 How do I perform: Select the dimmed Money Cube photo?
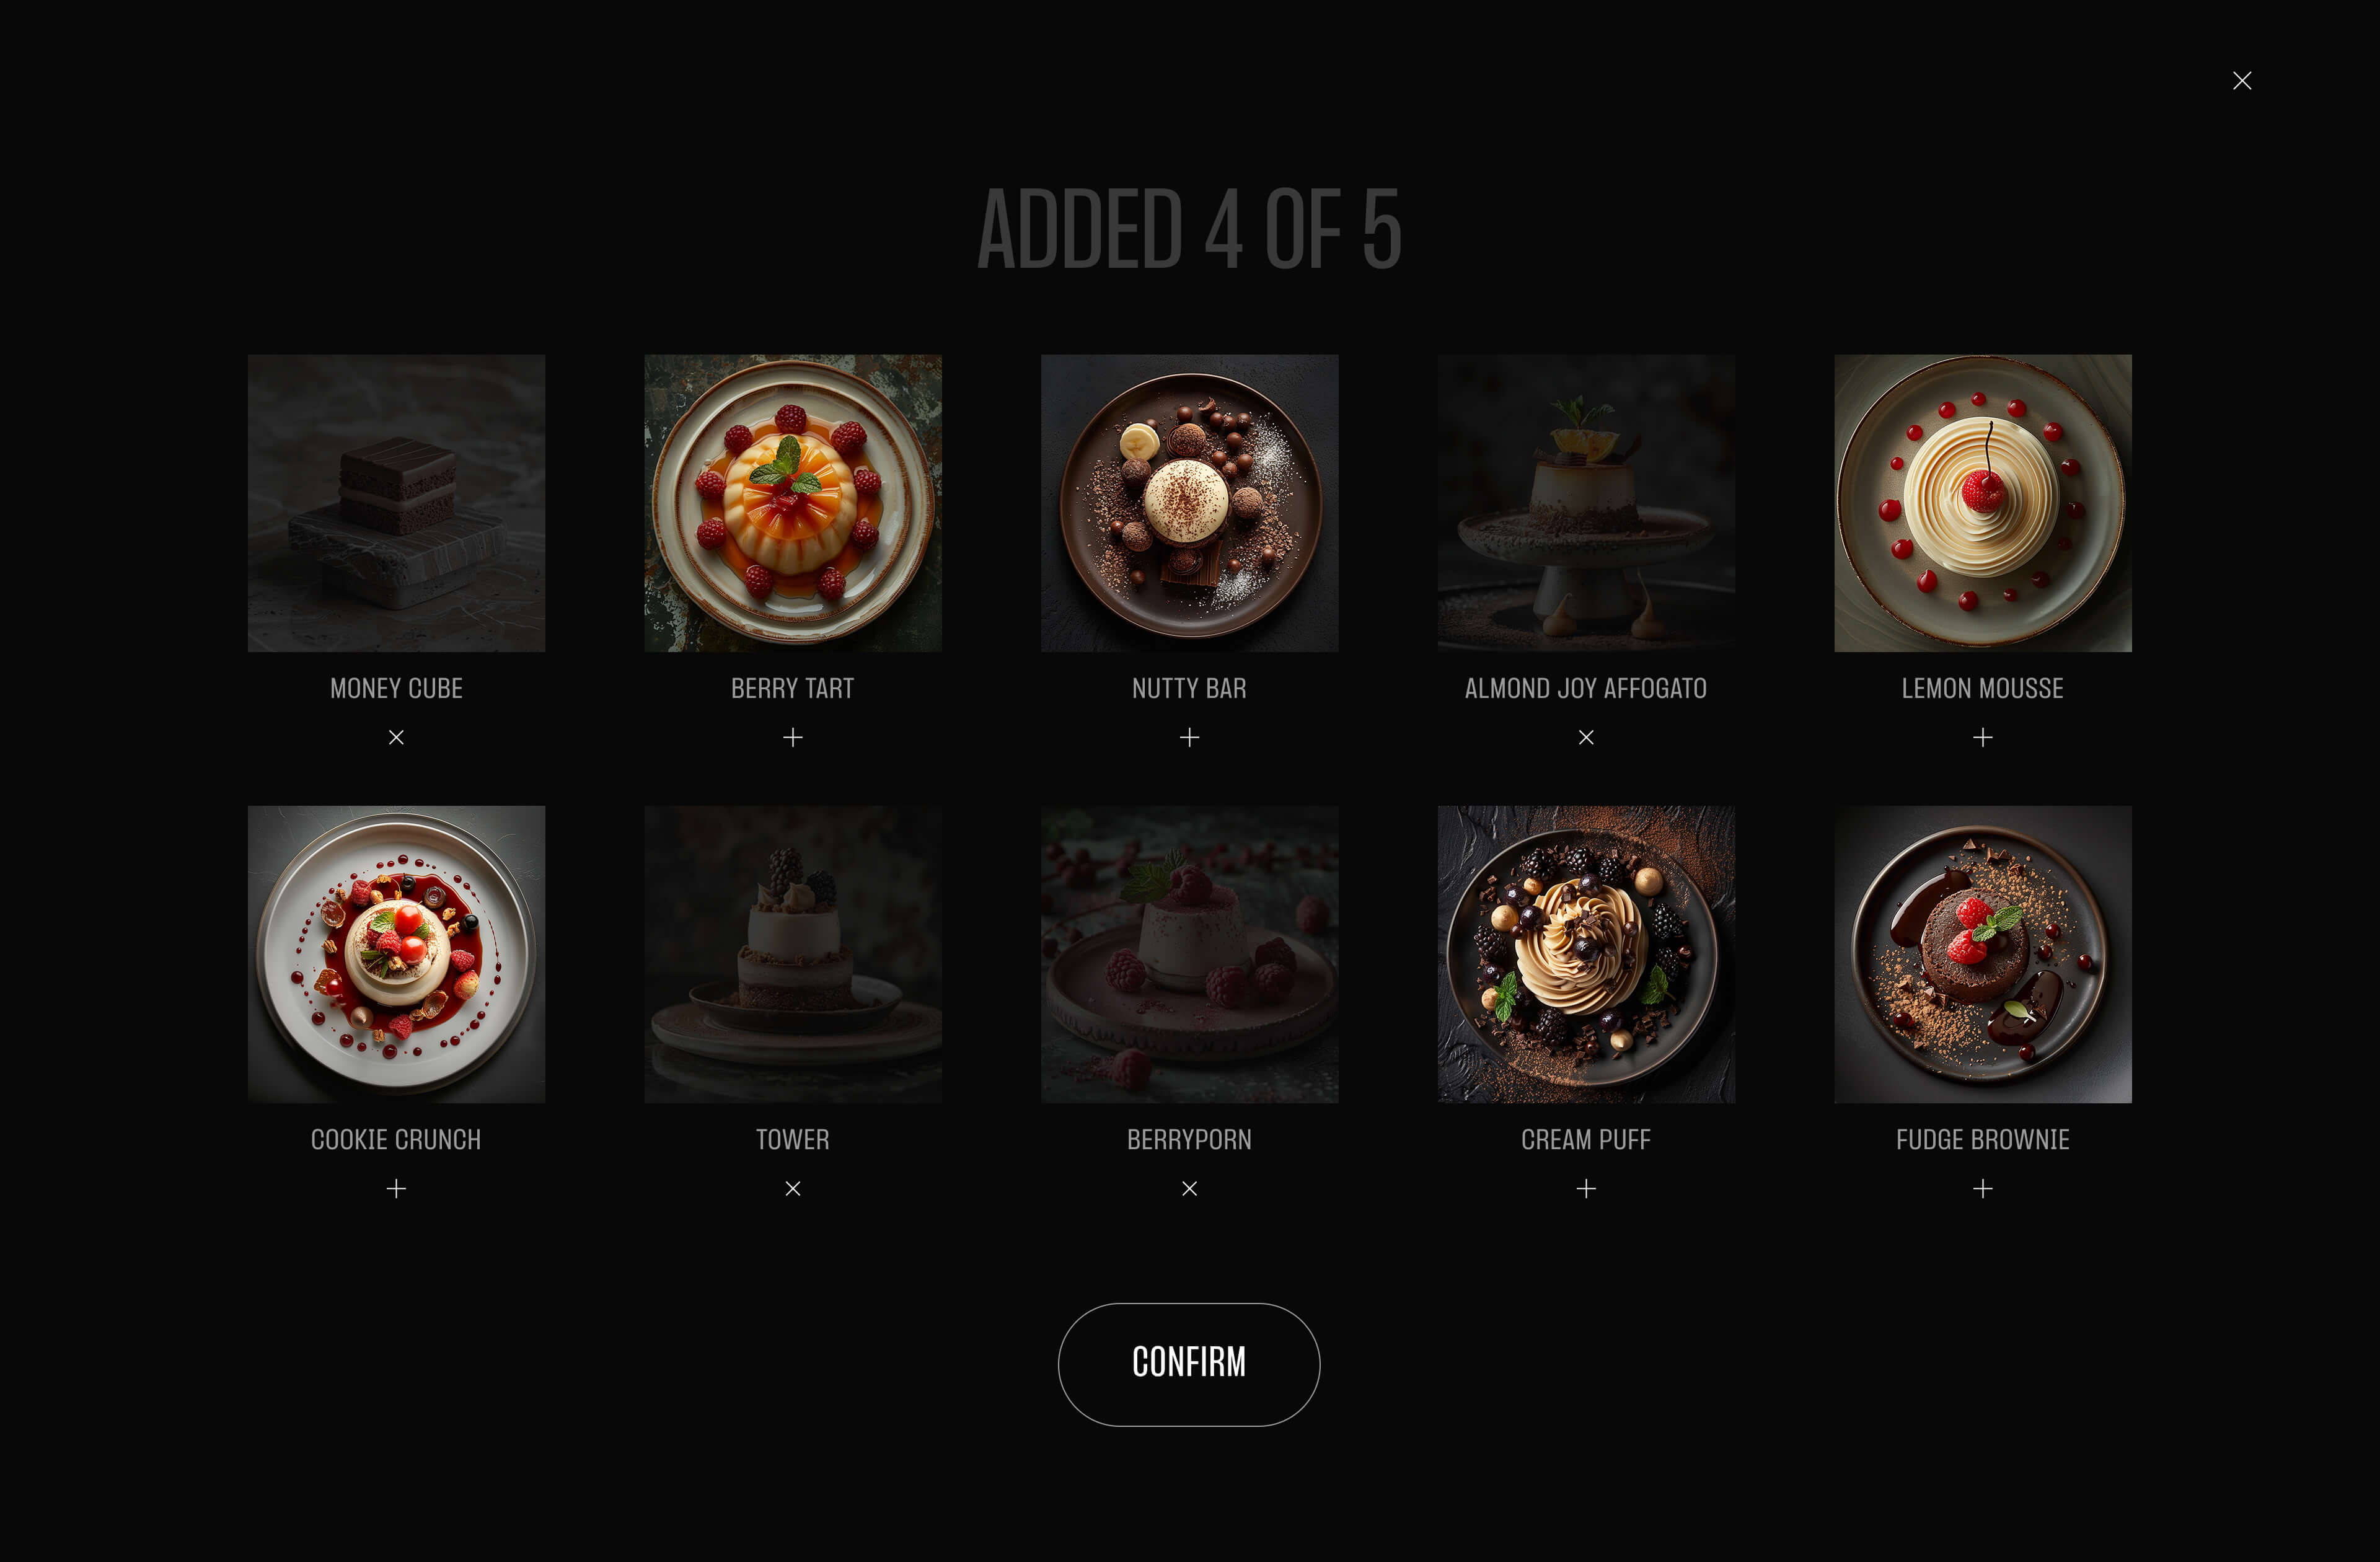click(x=396, y=503)
